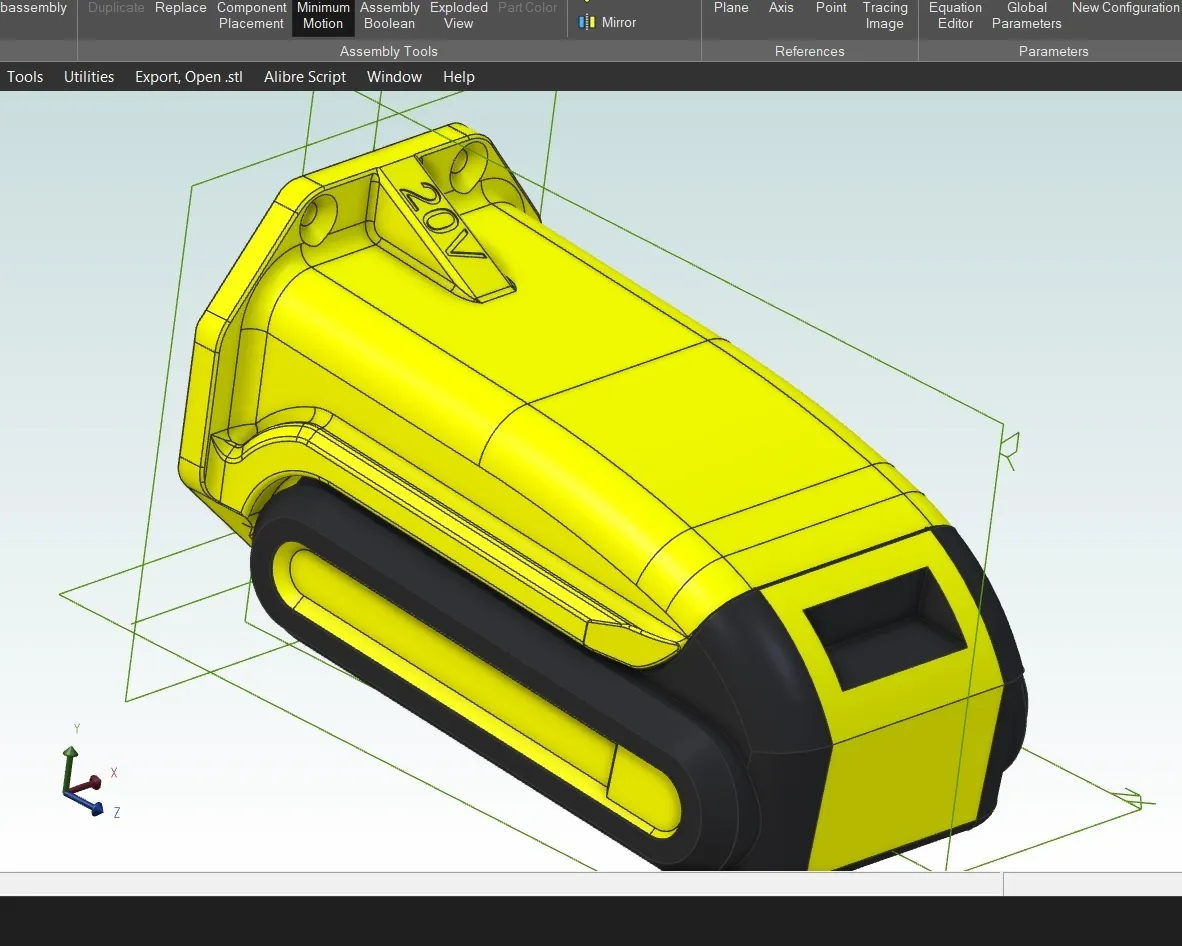Start the Assembly Boolean tool
Screen dimensions: 1182x946
389,16
